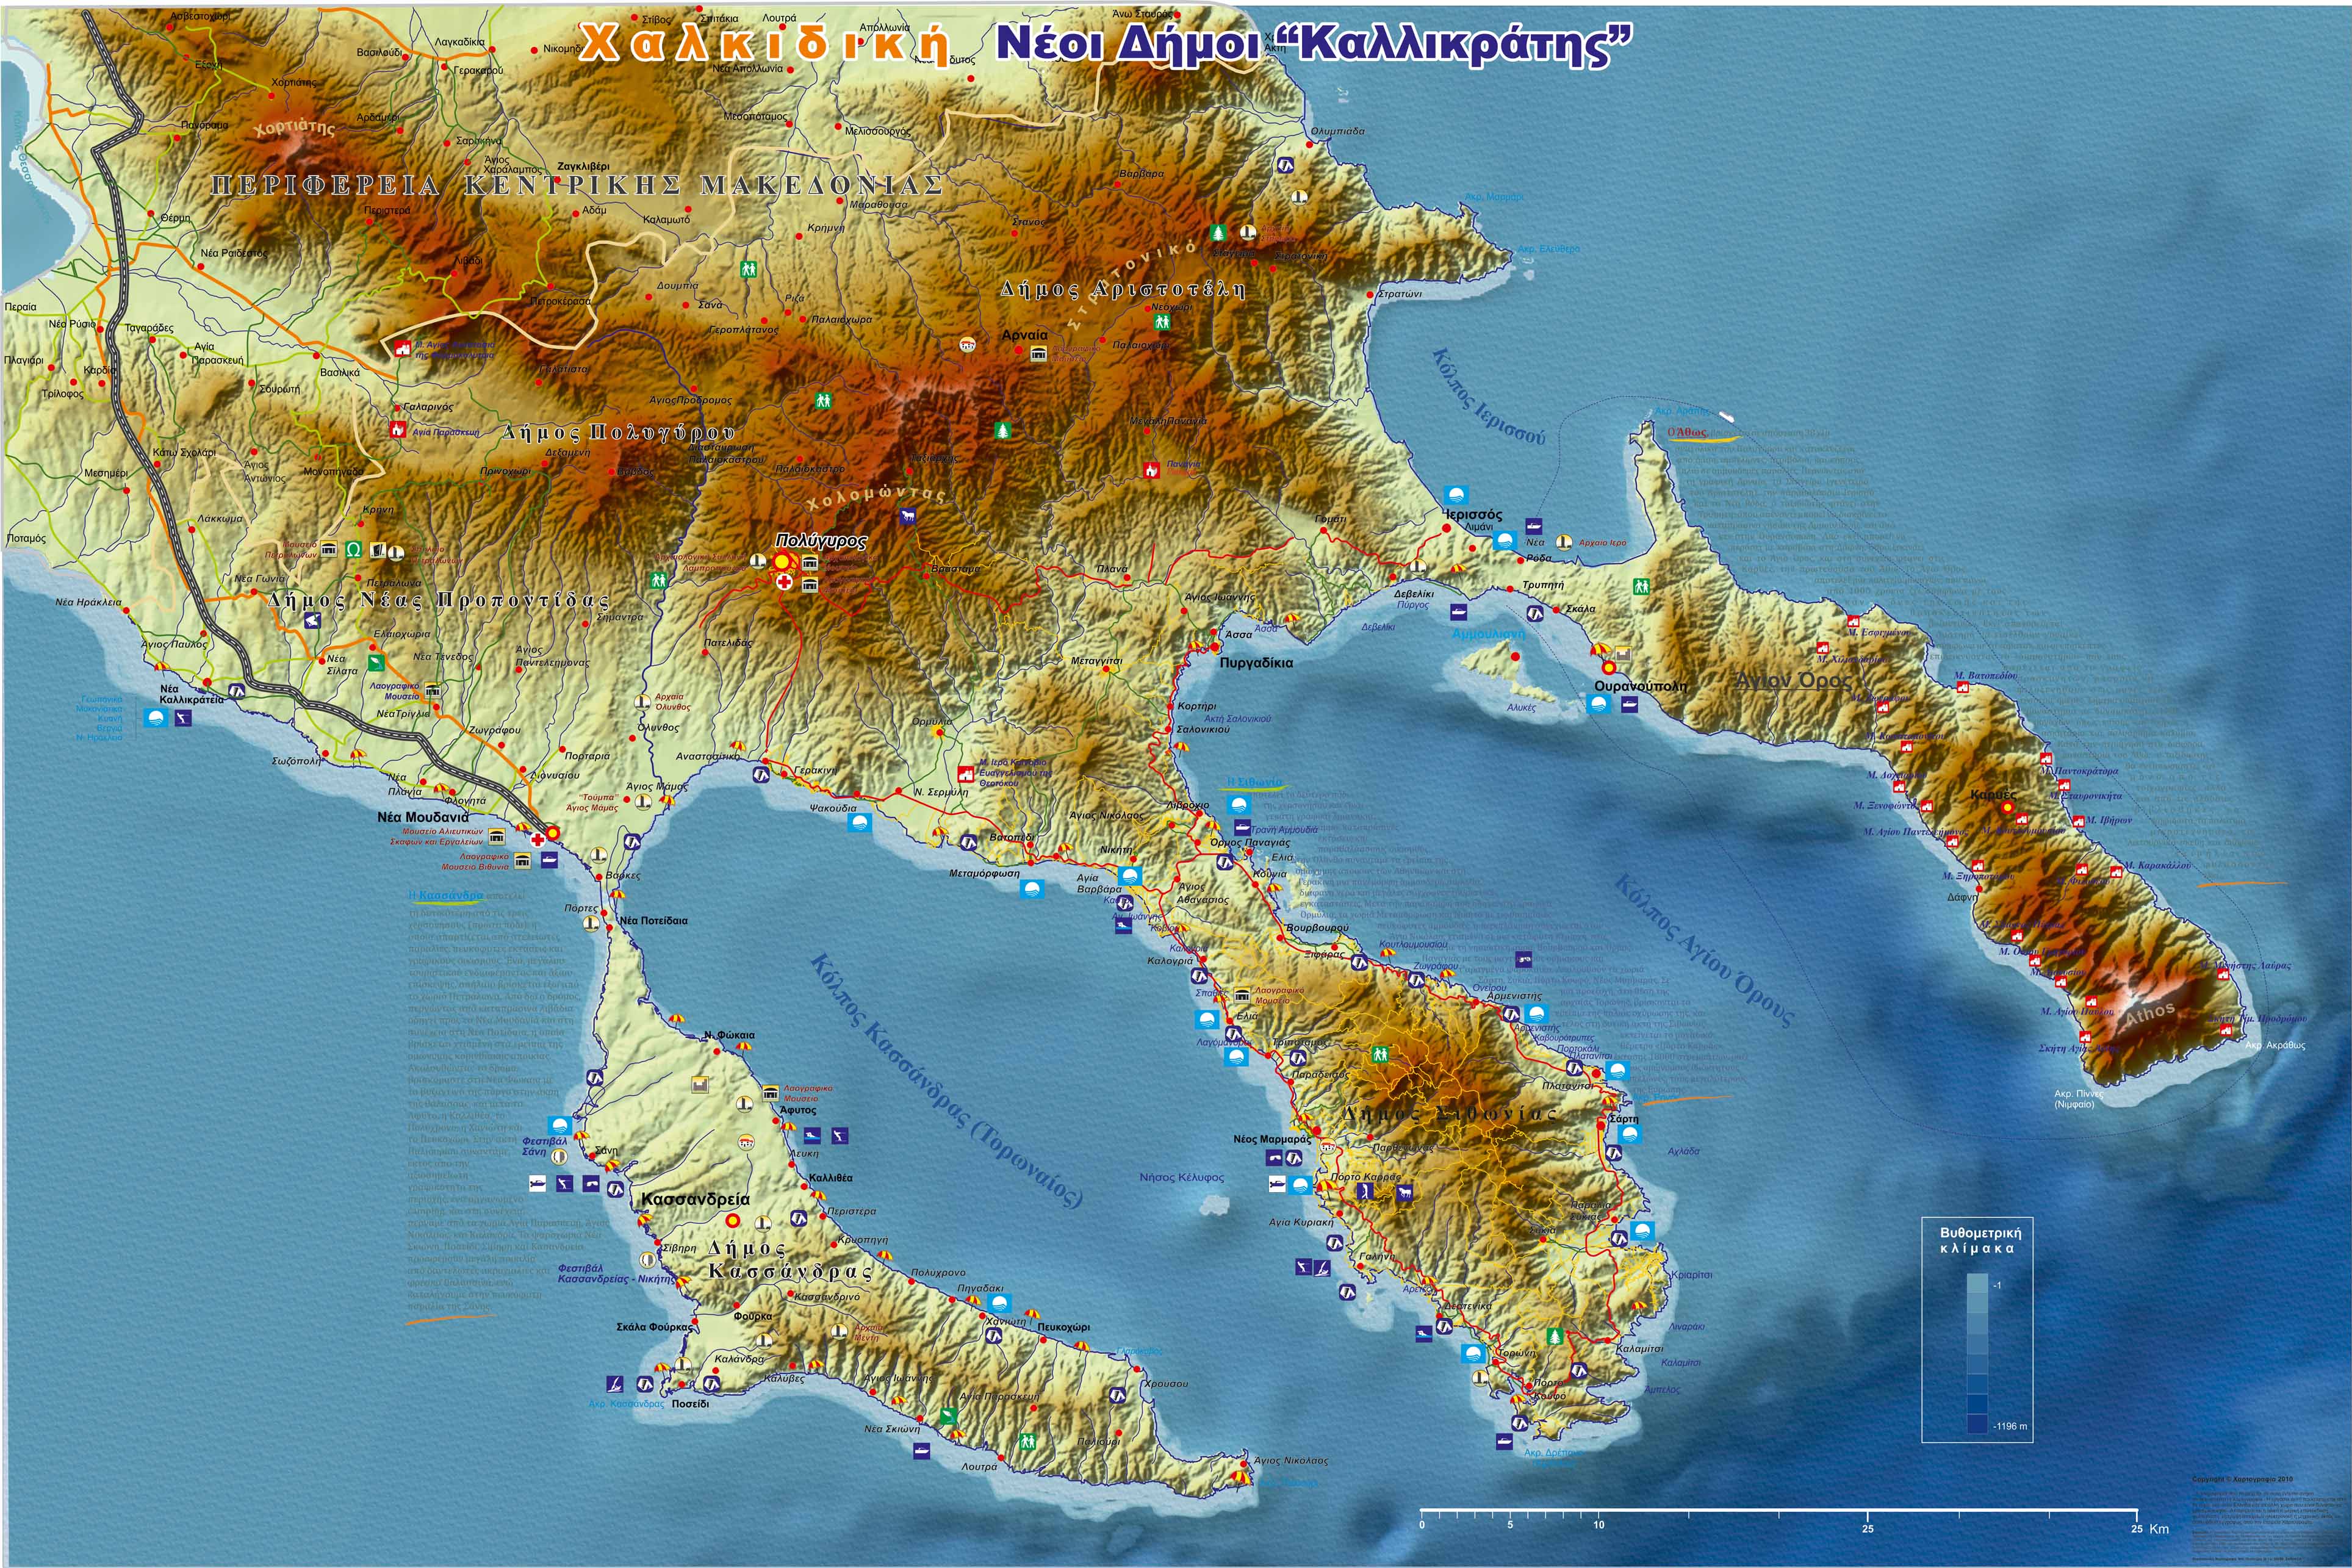
Task: Click the castle tower icon at Ουρανούπολη
Action: (1623, 655)
